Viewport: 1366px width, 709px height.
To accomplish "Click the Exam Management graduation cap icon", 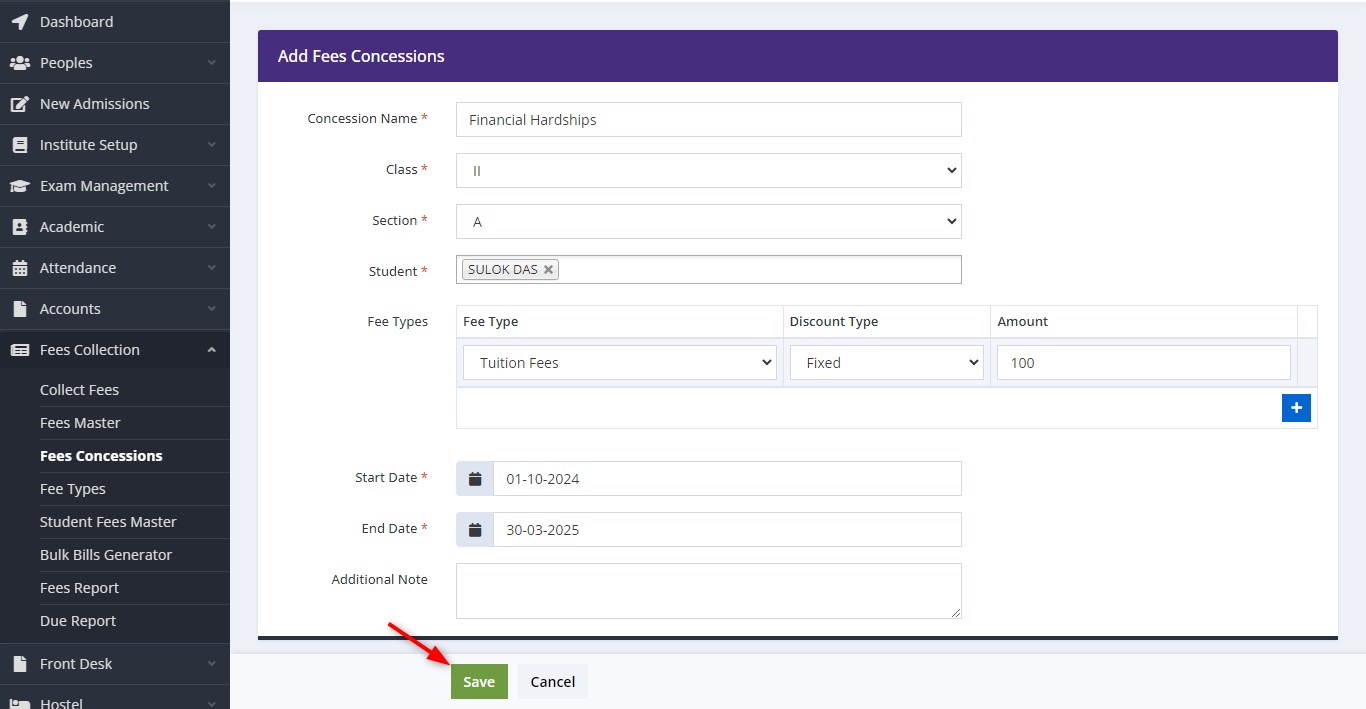I will (19, 186).
